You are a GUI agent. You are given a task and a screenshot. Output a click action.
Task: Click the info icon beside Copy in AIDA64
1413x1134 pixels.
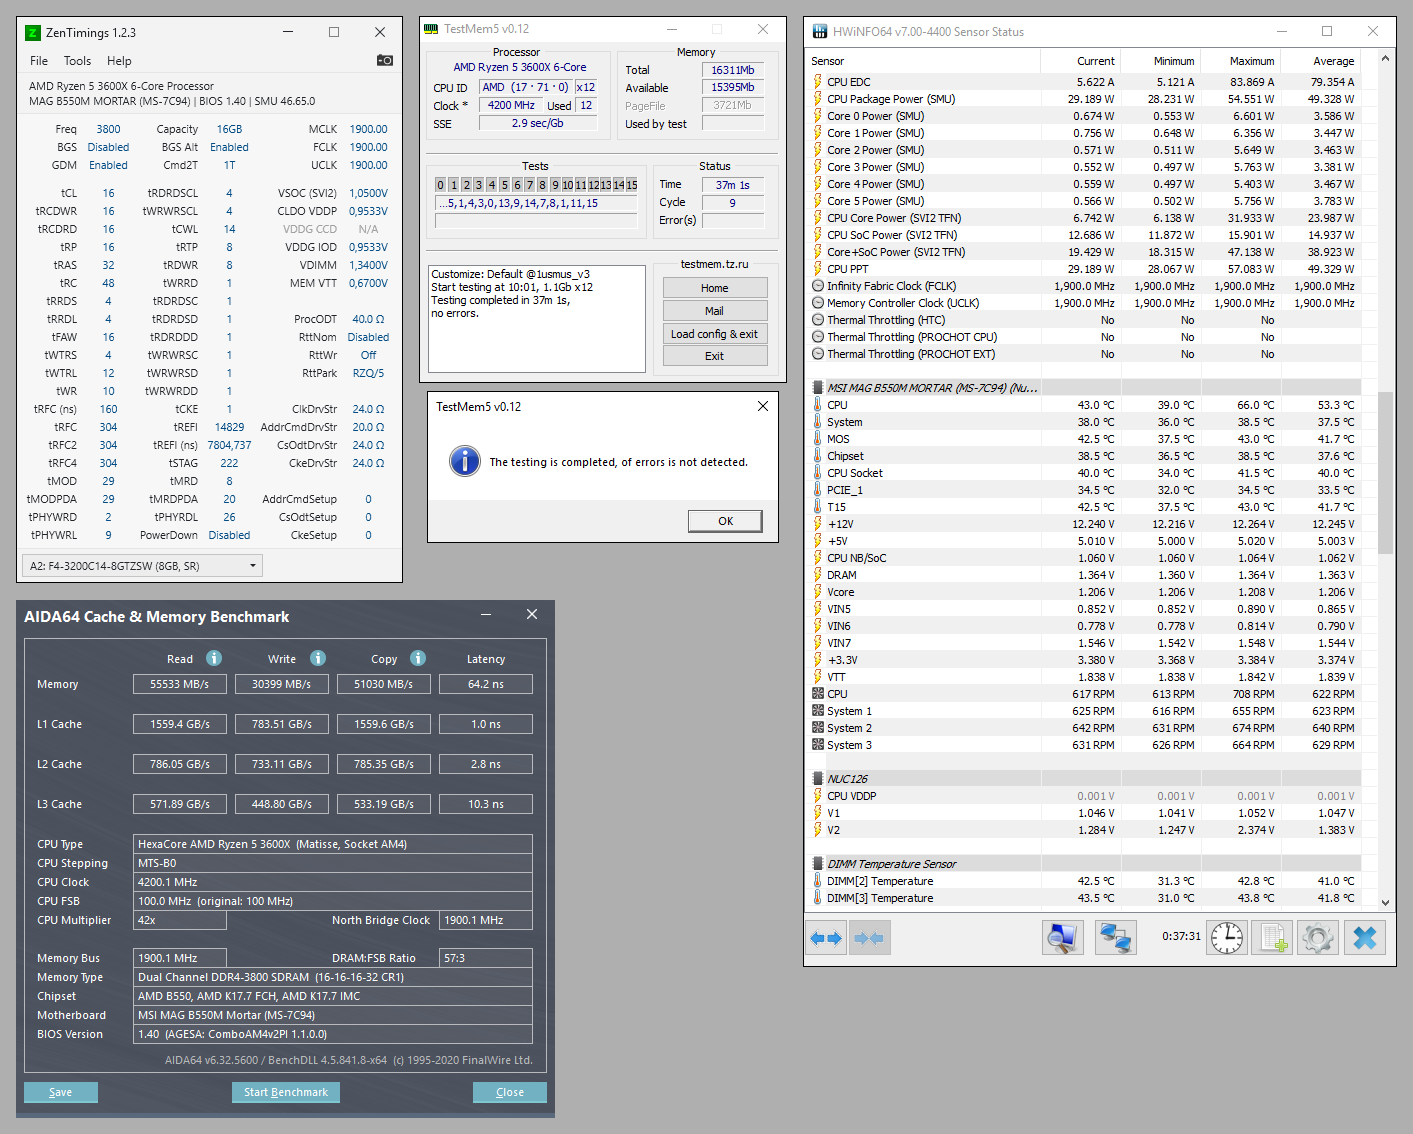point(418,658)
